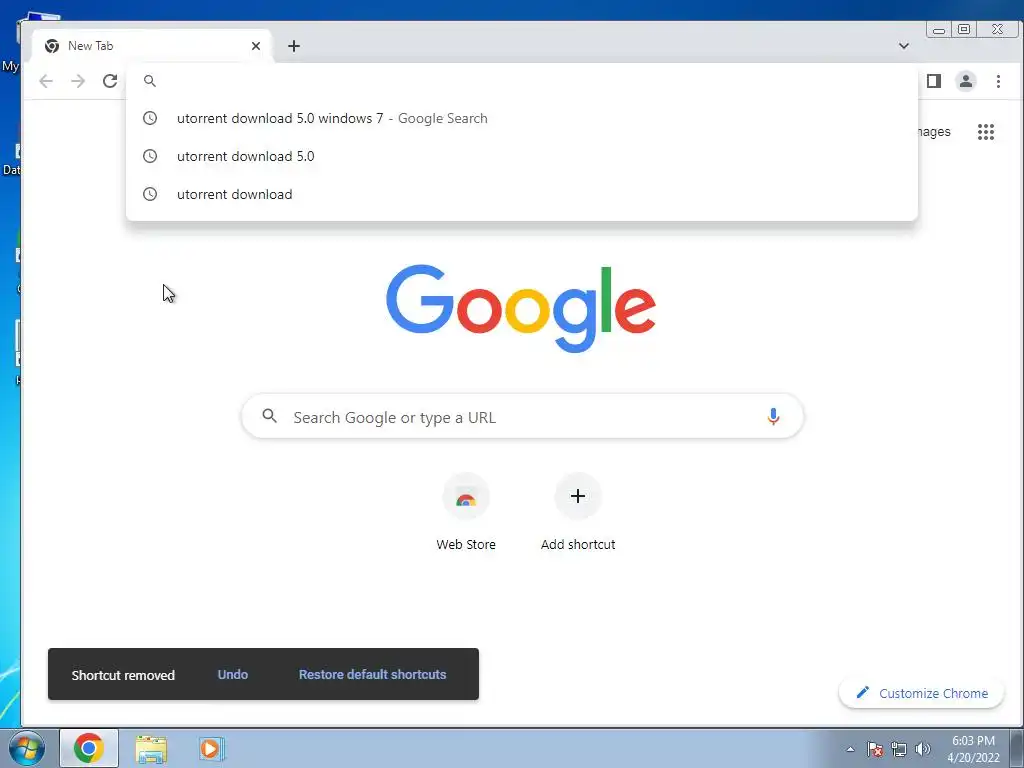Open the Action Center flag icon
Viewport: 1024px width, 768px height.
(x=874, y=749)
